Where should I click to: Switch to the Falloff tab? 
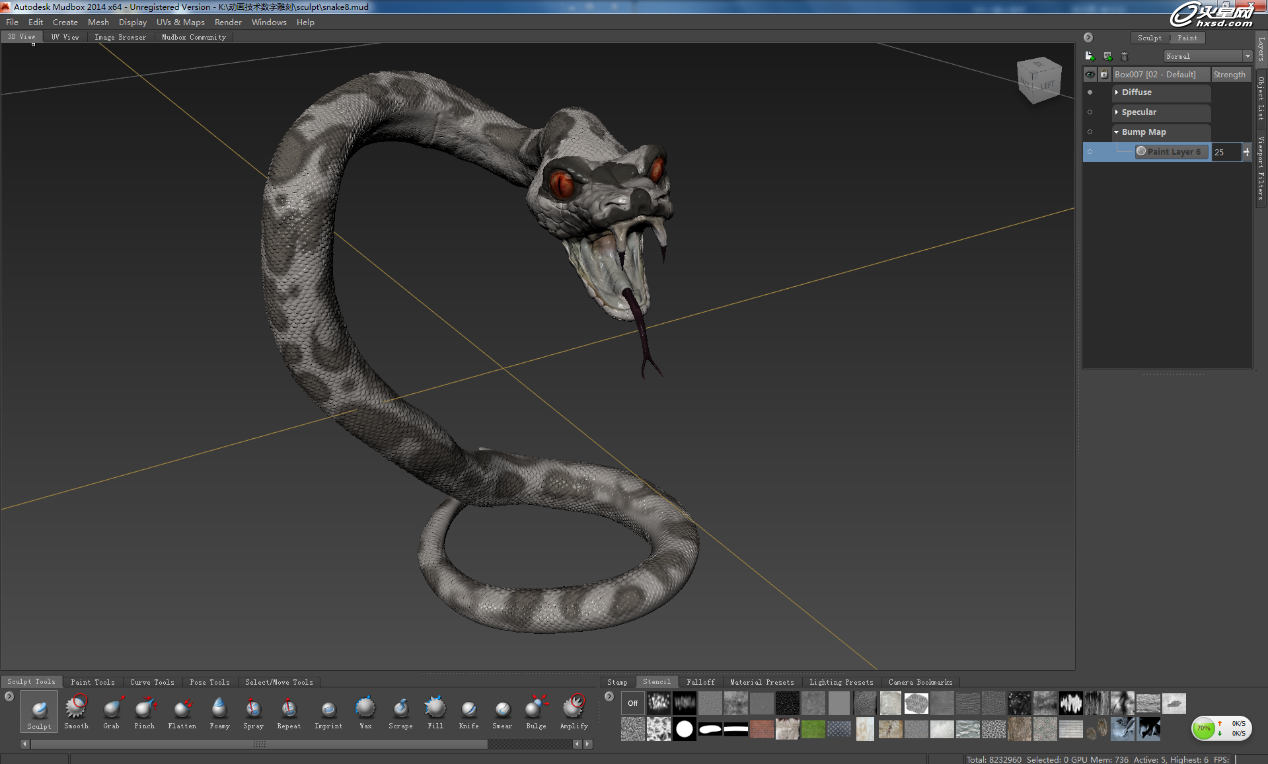pyautogui.click(x=700, y=682)
